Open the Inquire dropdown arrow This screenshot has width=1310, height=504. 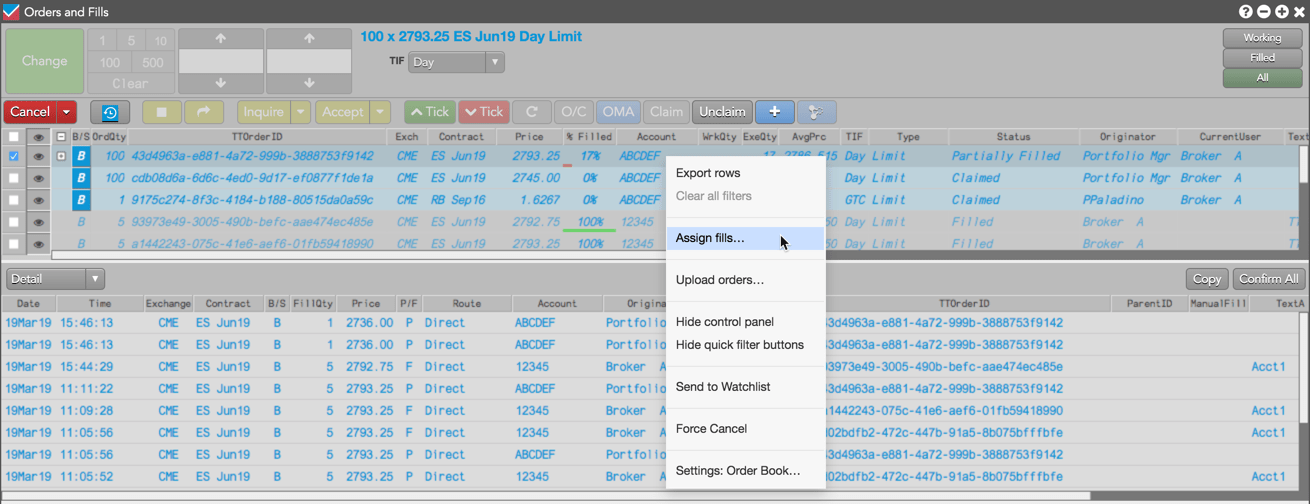tap(300, 112)
